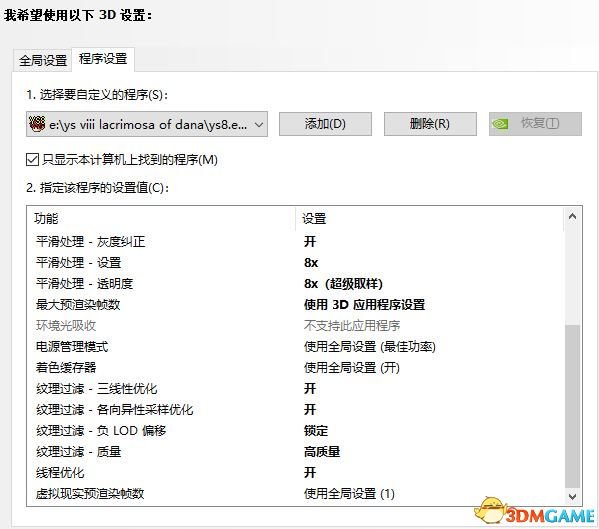The height and width of the screenshot is (529, 599).
Task: Select the 环境光吸收 row
Action: point(296,326)
